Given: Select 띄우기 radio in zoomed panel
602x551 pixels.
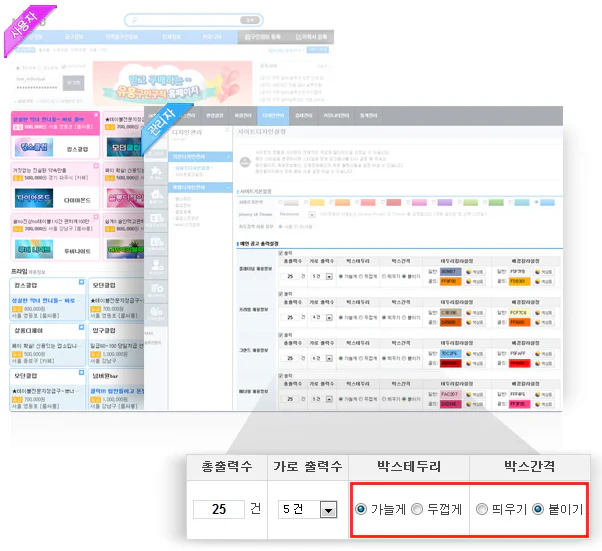Looking at the screenshot, I should [481, 509].
